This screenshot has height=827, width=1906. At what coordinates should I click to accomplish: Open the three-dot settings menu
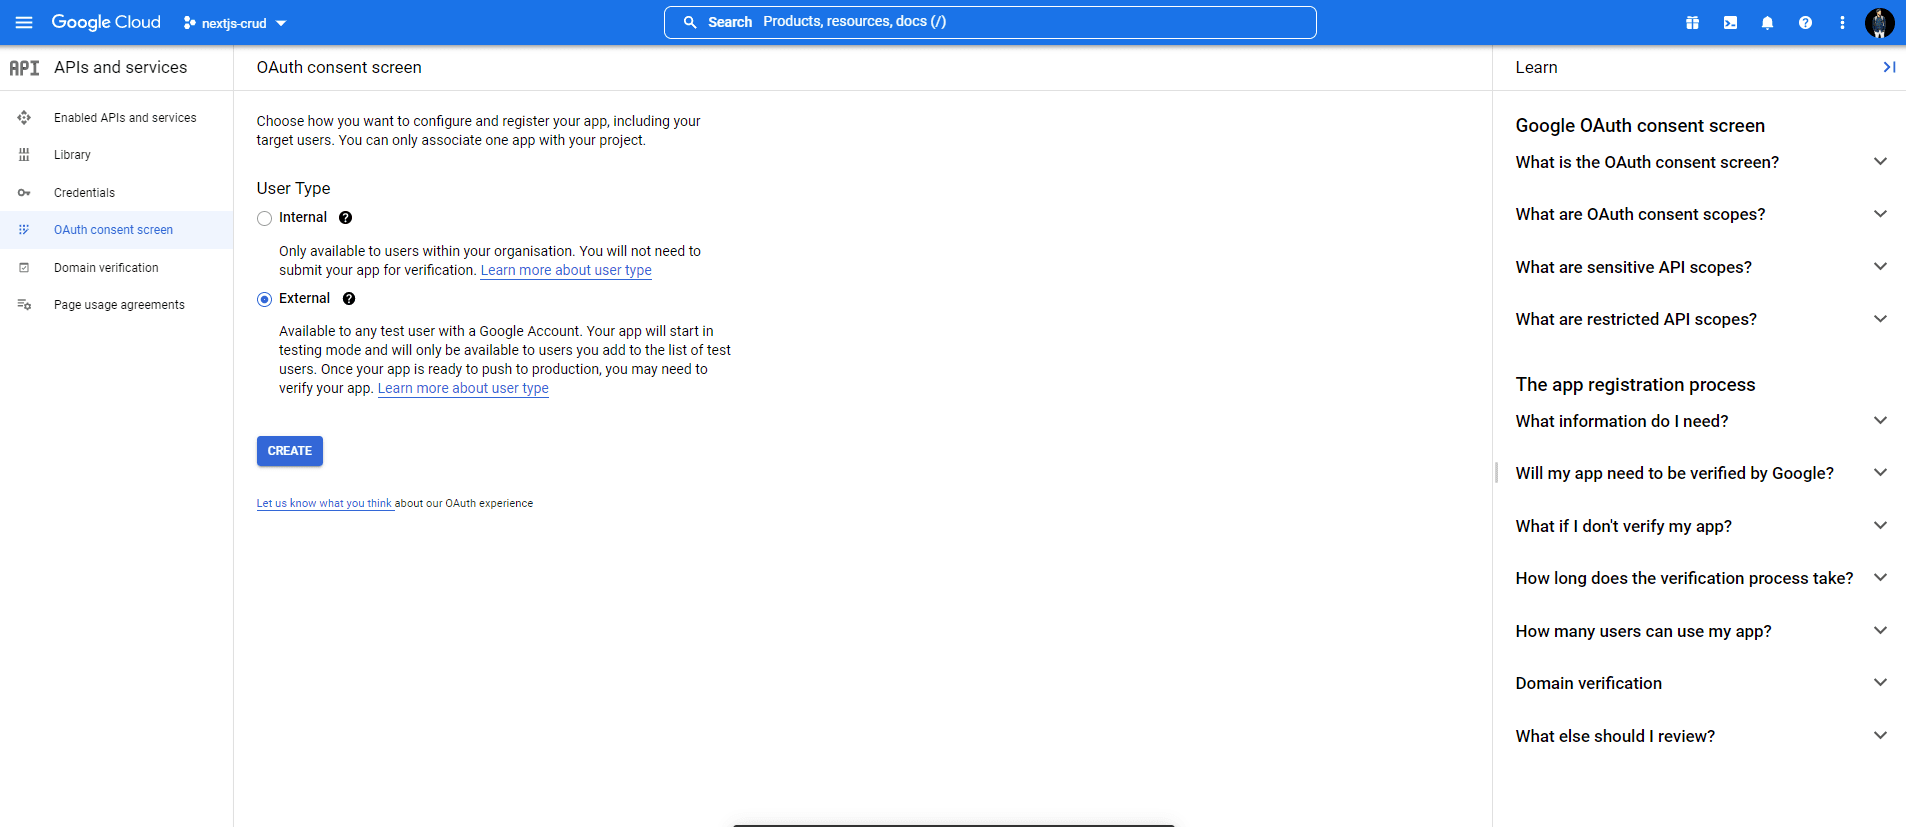click(1842, 22)
